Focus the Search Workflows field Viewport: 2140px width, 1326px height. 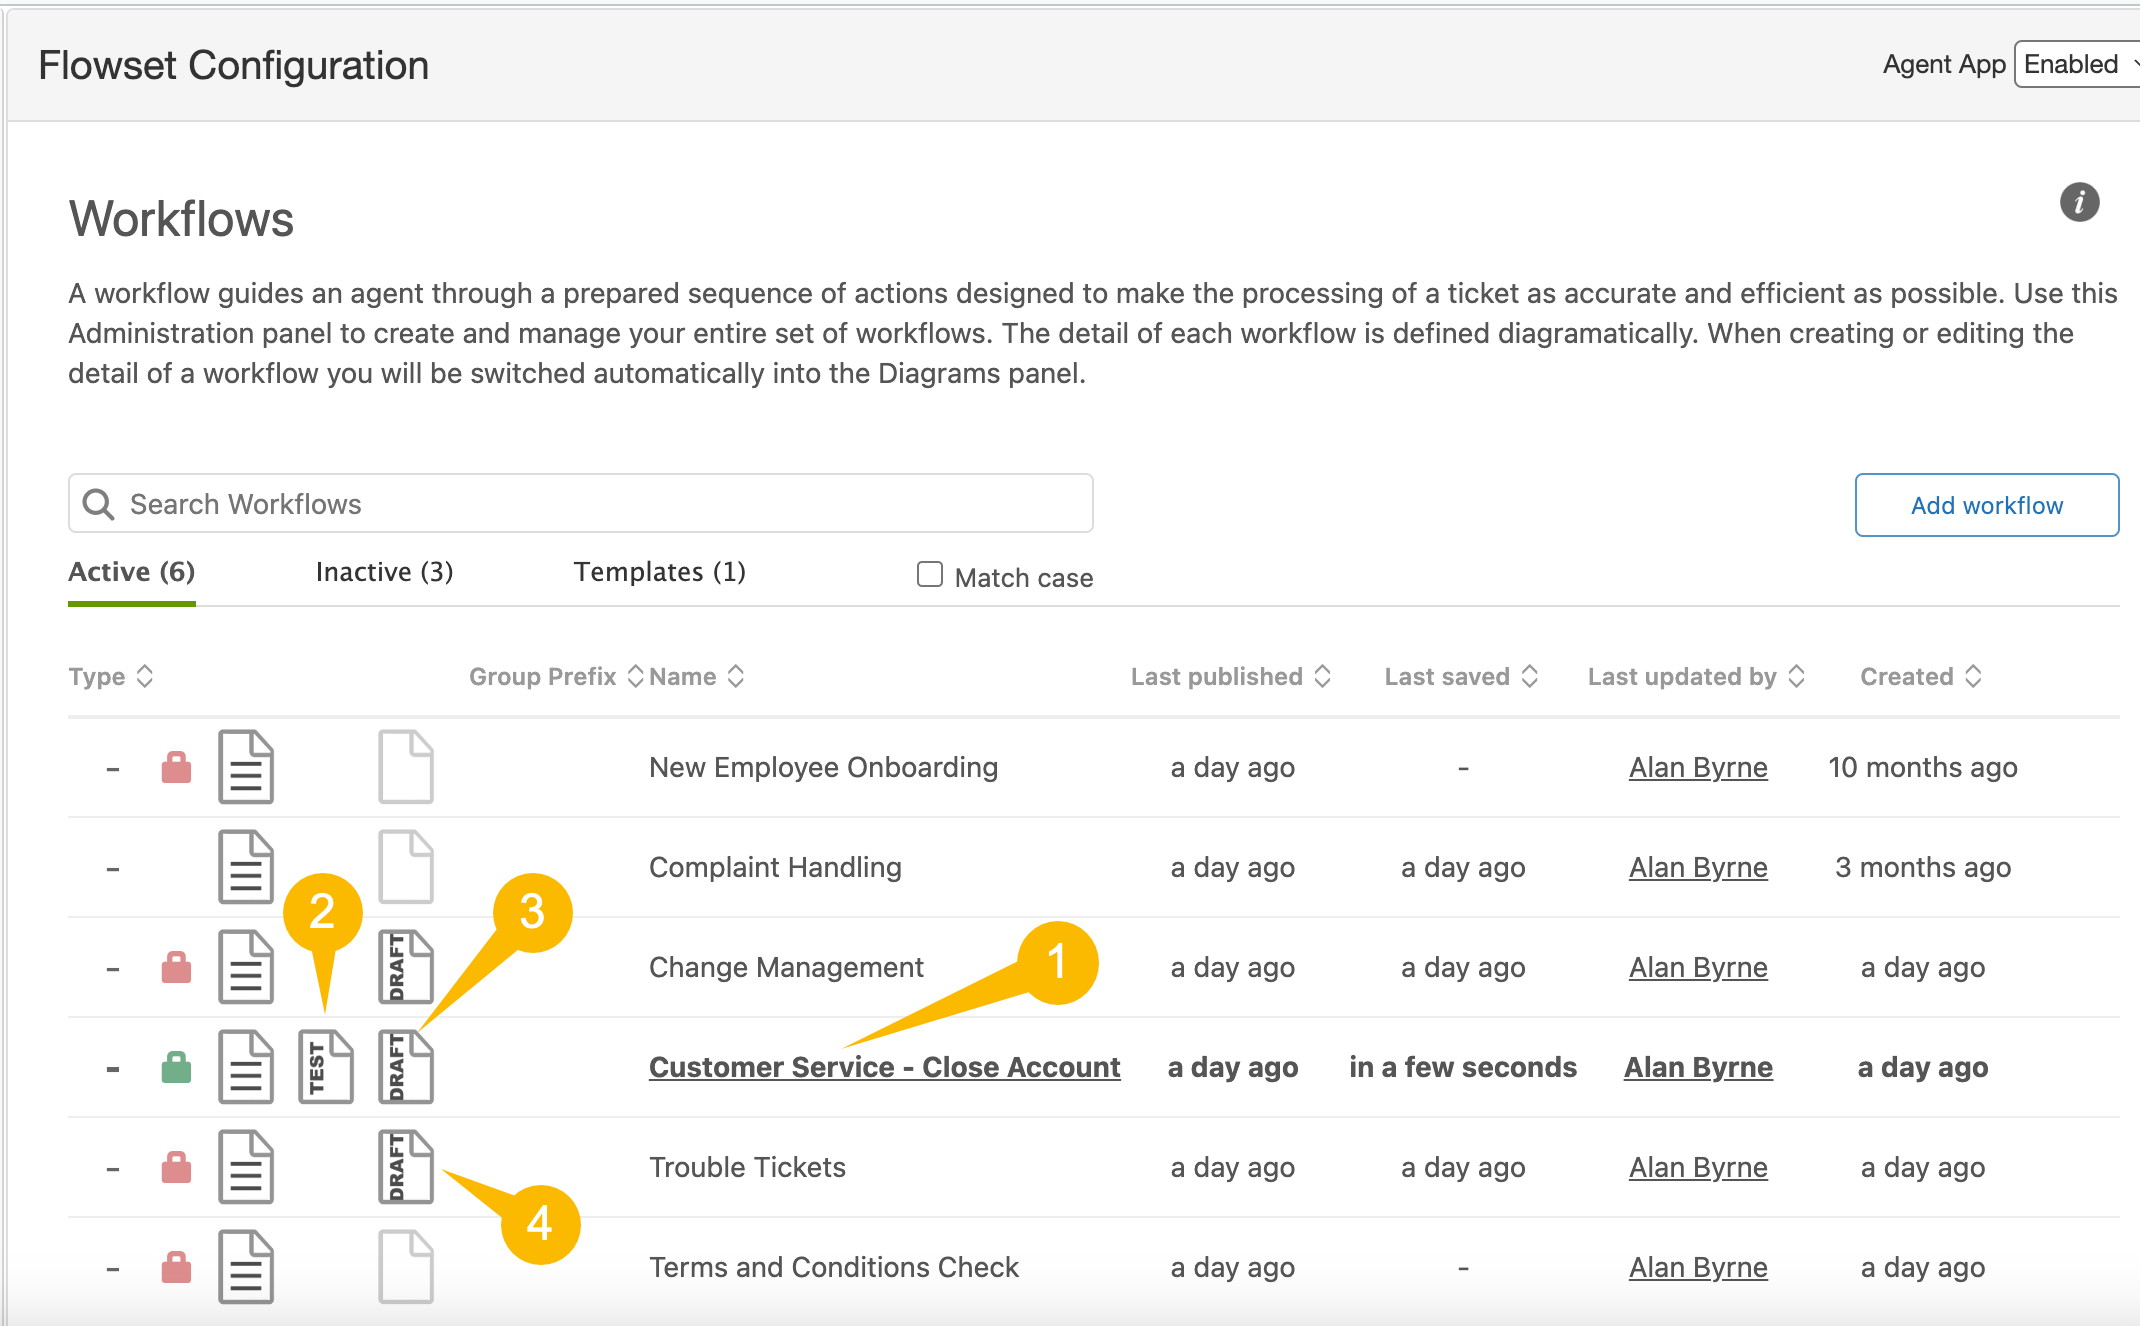(x=581, y=503)
